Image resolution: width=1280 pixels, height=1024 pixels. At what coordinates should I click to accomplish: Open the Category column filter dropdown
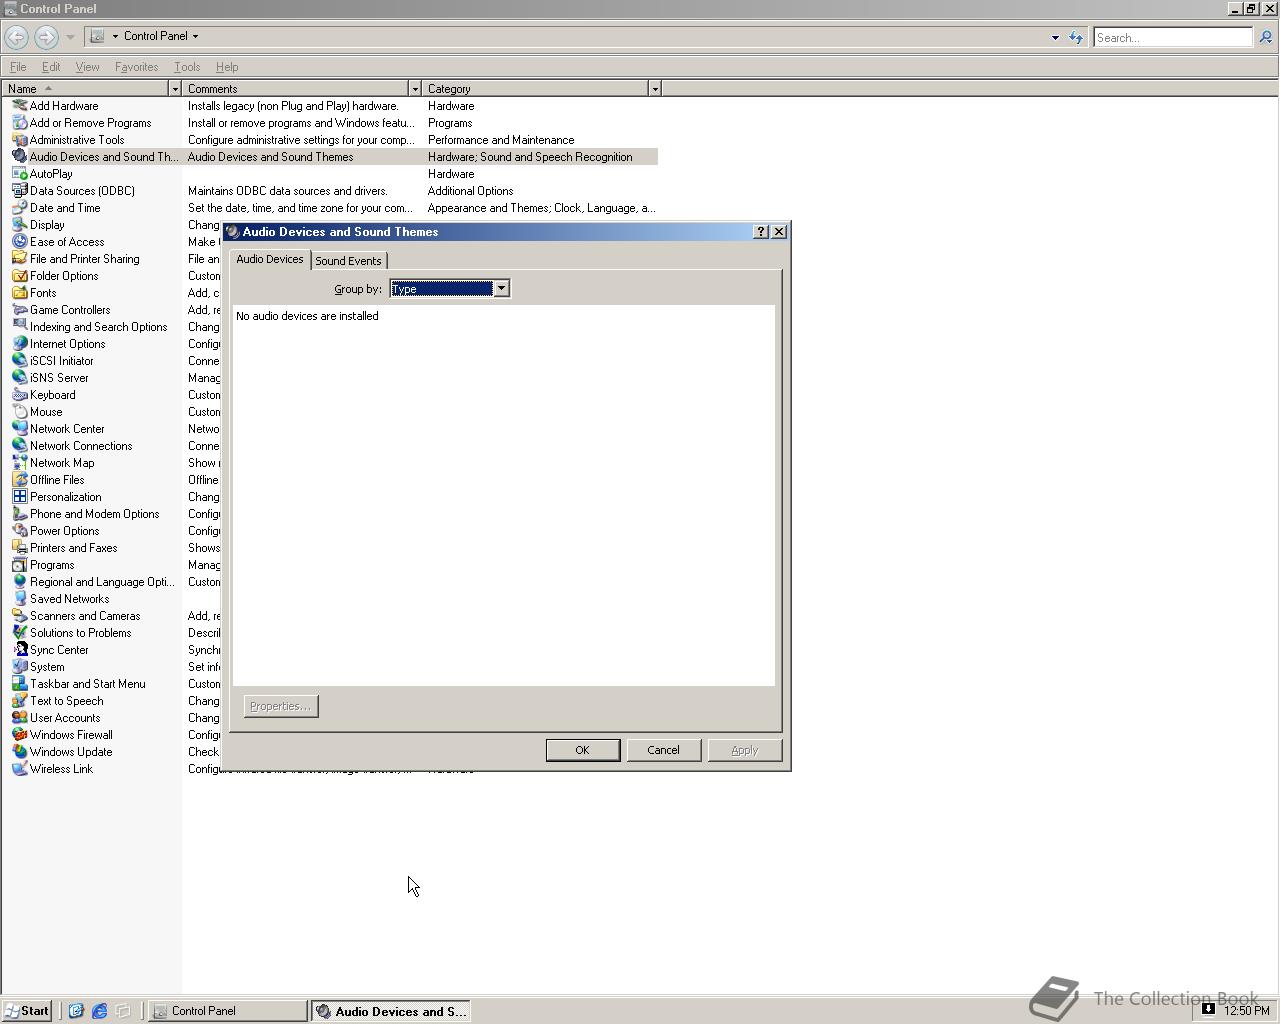click(x=655, y=89)
